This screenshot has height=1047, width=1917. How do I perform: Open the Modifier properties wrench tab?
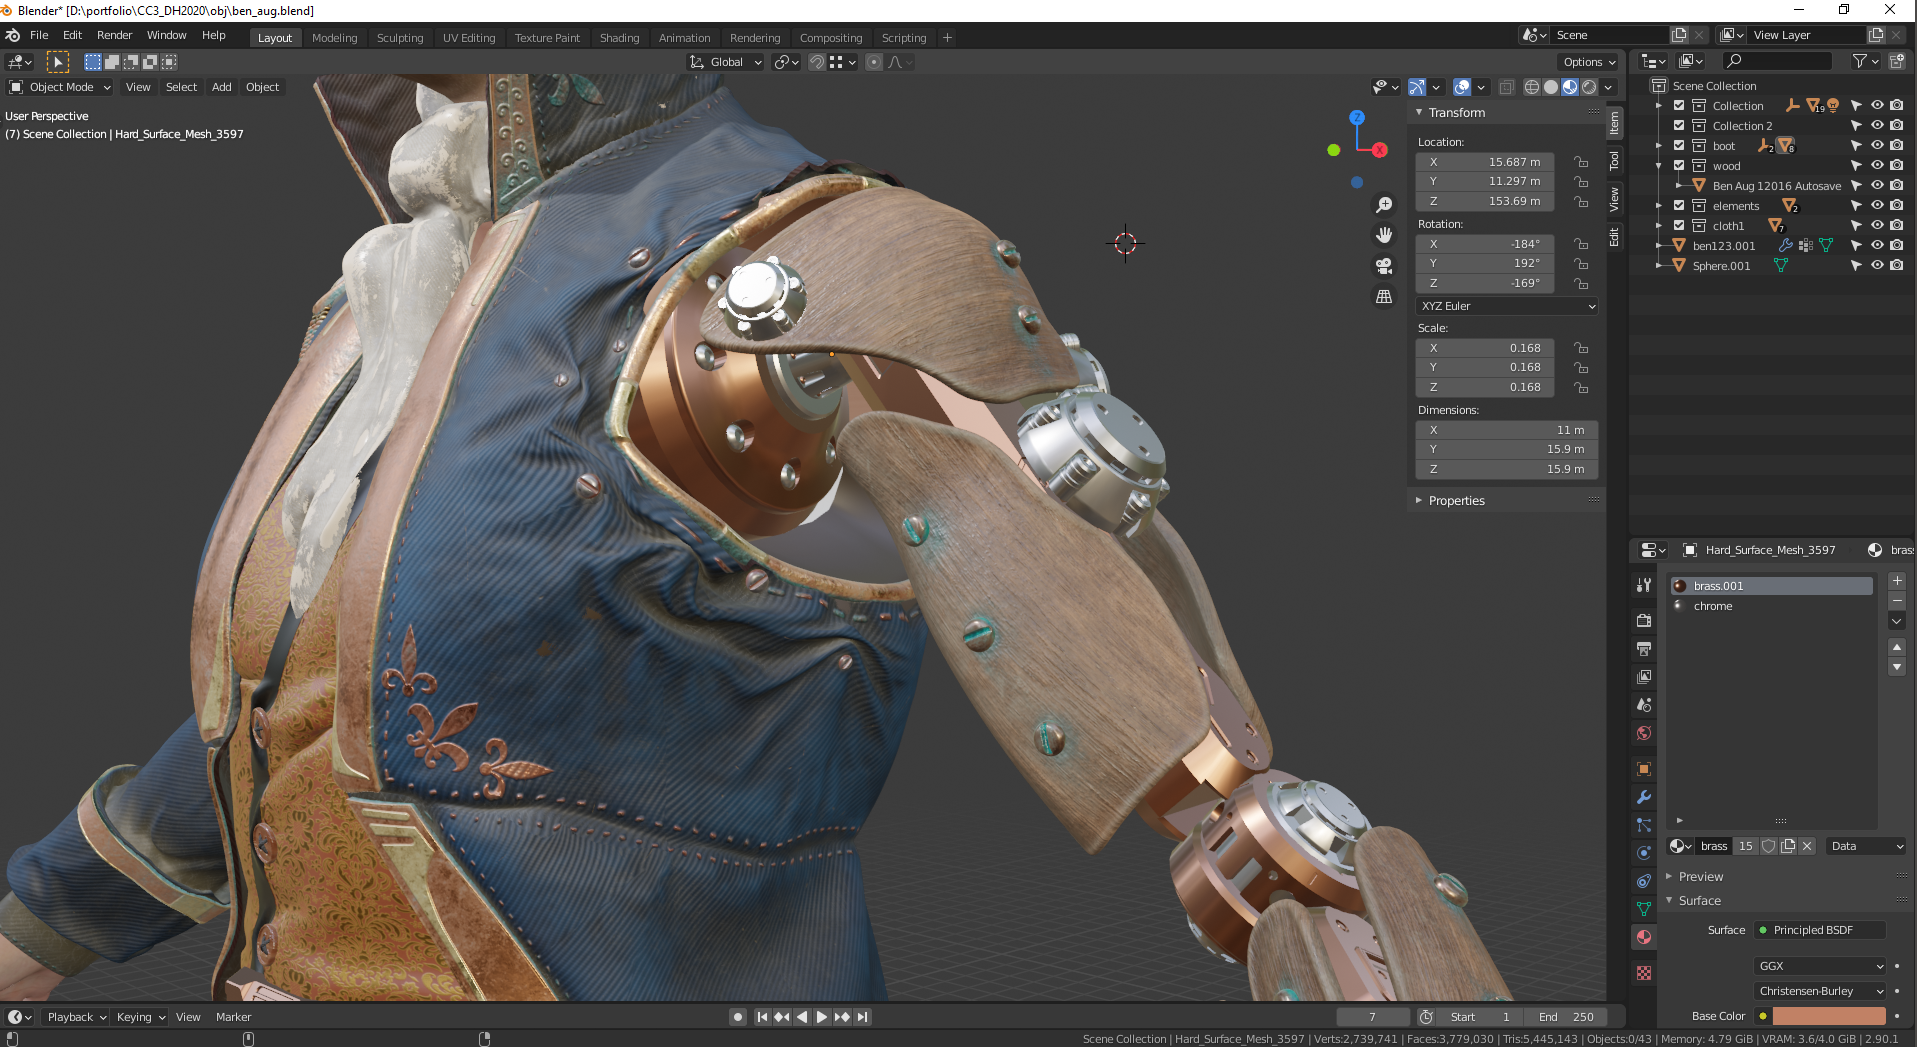pos(1644,797)
